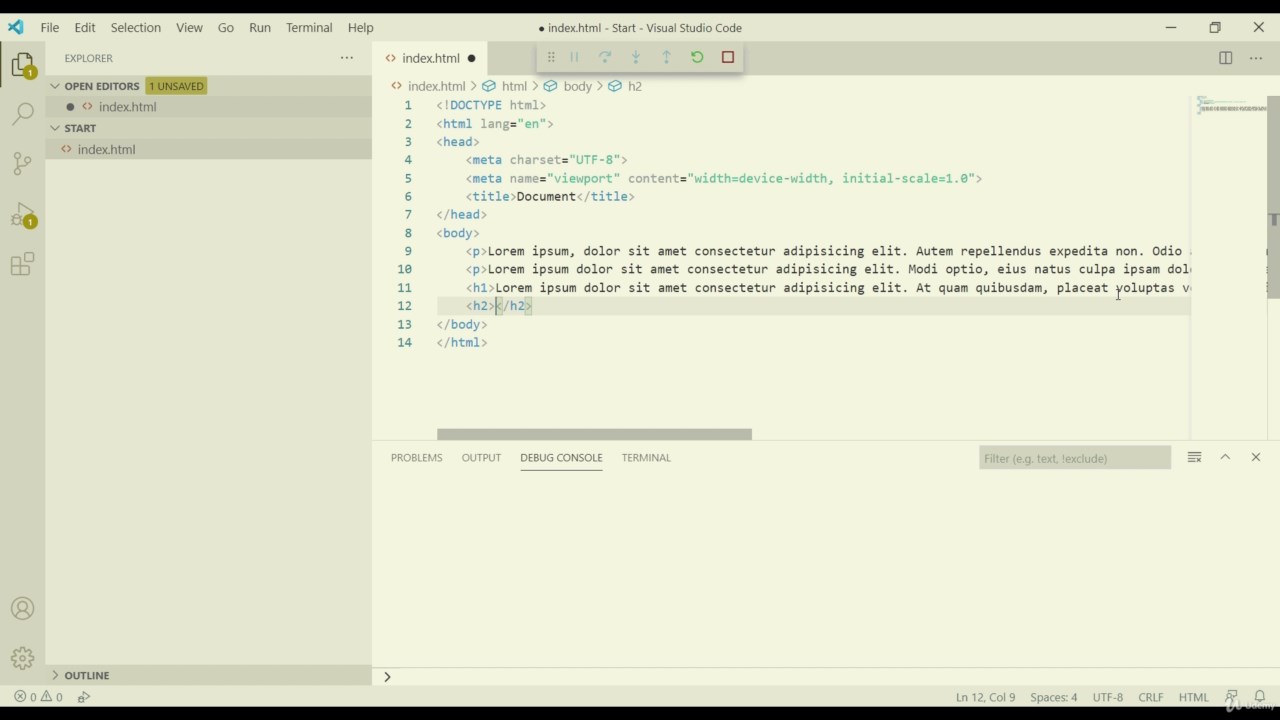
Task: Split the editor to the right
Action: coord(1225,58)
